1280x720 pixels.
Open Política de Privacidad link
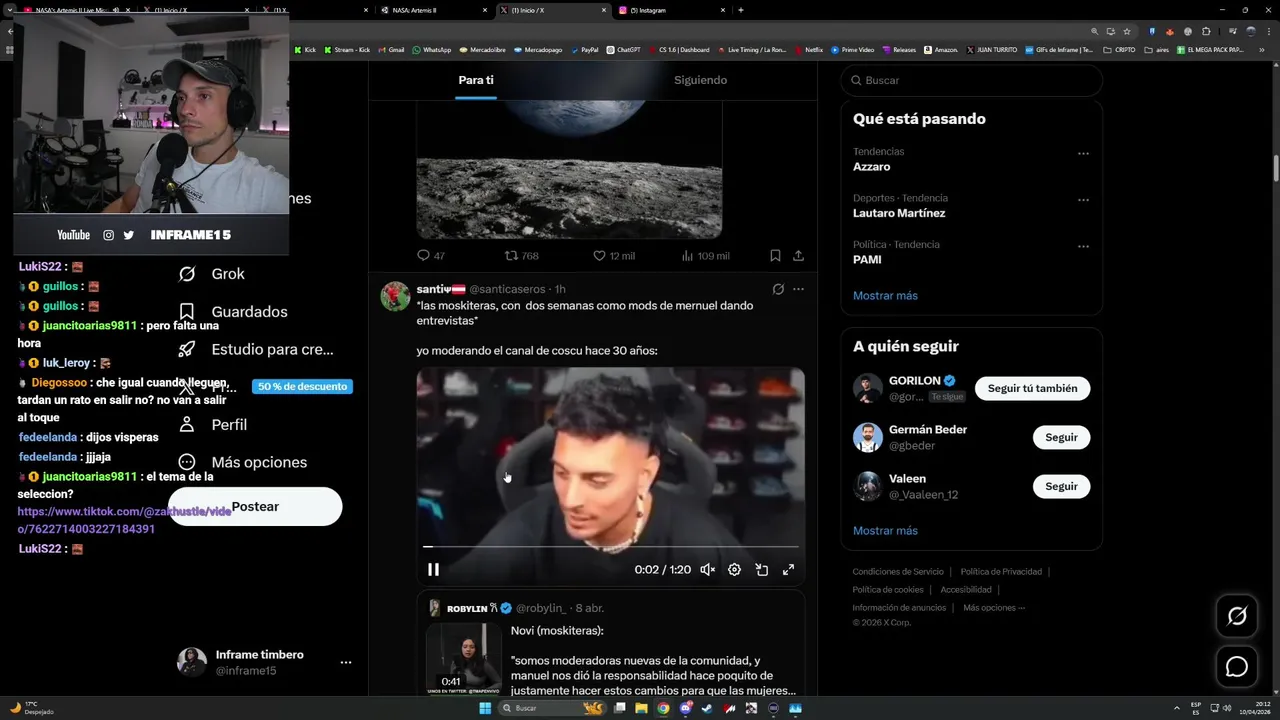click(x=1001, y=572)
